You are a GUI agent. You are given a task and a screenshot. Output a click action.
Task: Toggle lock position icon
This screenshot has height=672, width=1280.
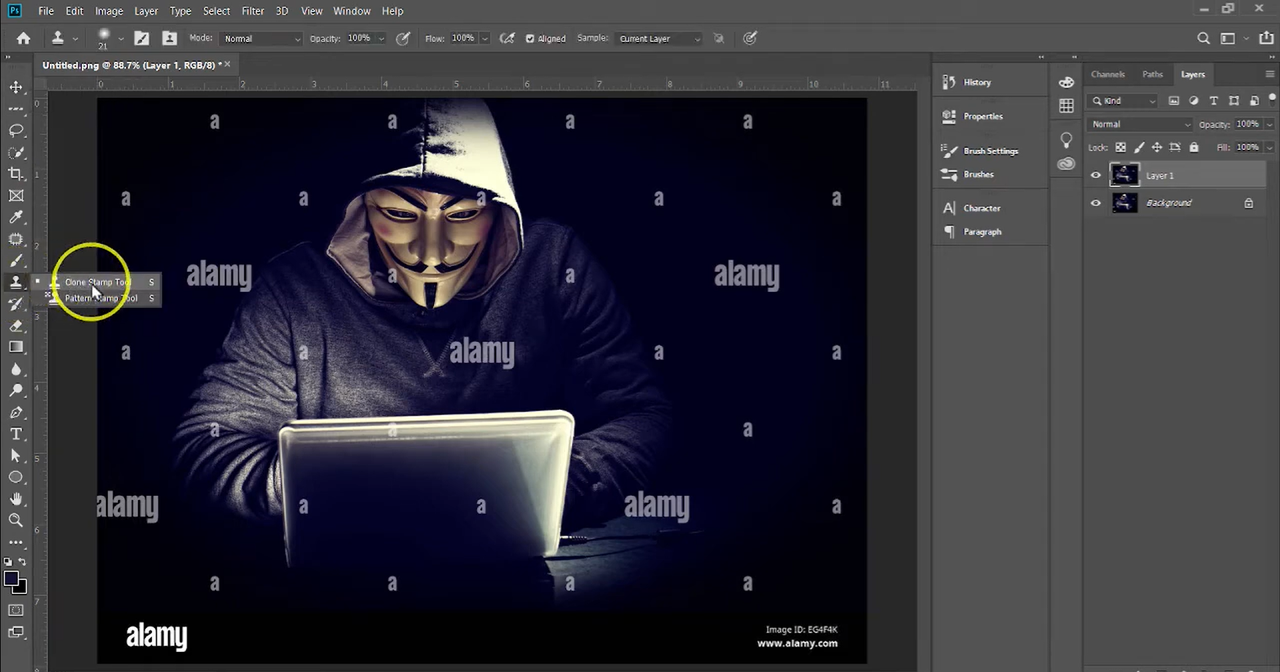1157,147
